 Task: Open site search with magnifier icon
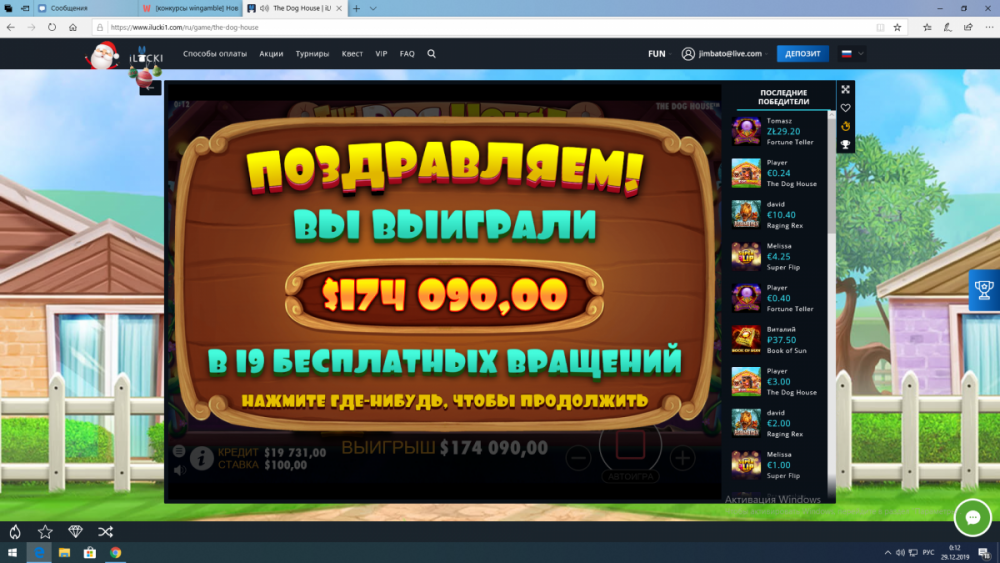432,54
